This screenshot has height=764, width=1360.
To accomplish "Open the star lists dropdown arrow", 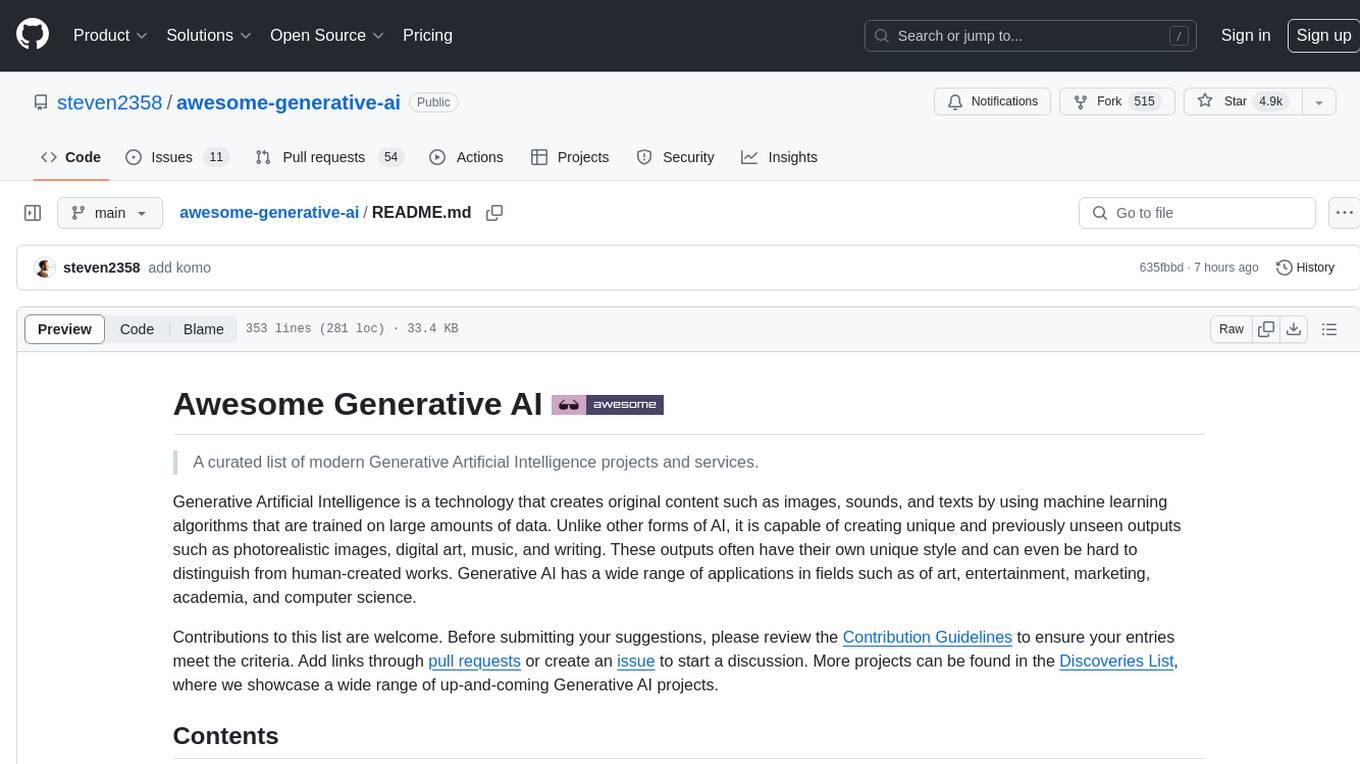I will coord(1319,102).
